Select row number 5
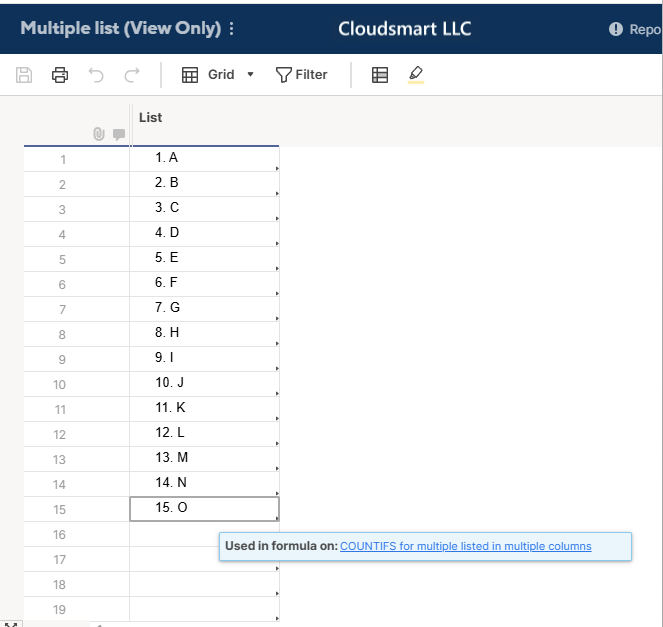The height and width of the screenshot is (627, 663). 63,260
